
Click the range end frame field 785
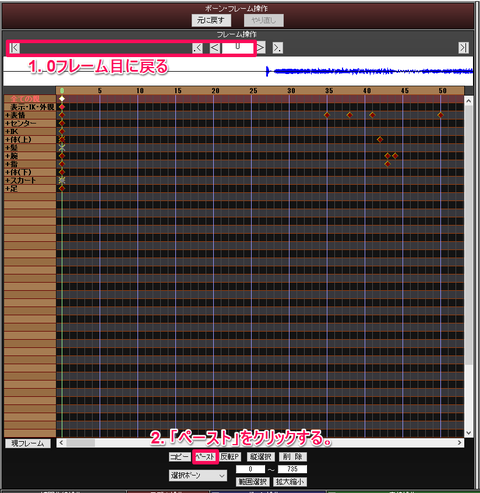(x=292, y=469)
